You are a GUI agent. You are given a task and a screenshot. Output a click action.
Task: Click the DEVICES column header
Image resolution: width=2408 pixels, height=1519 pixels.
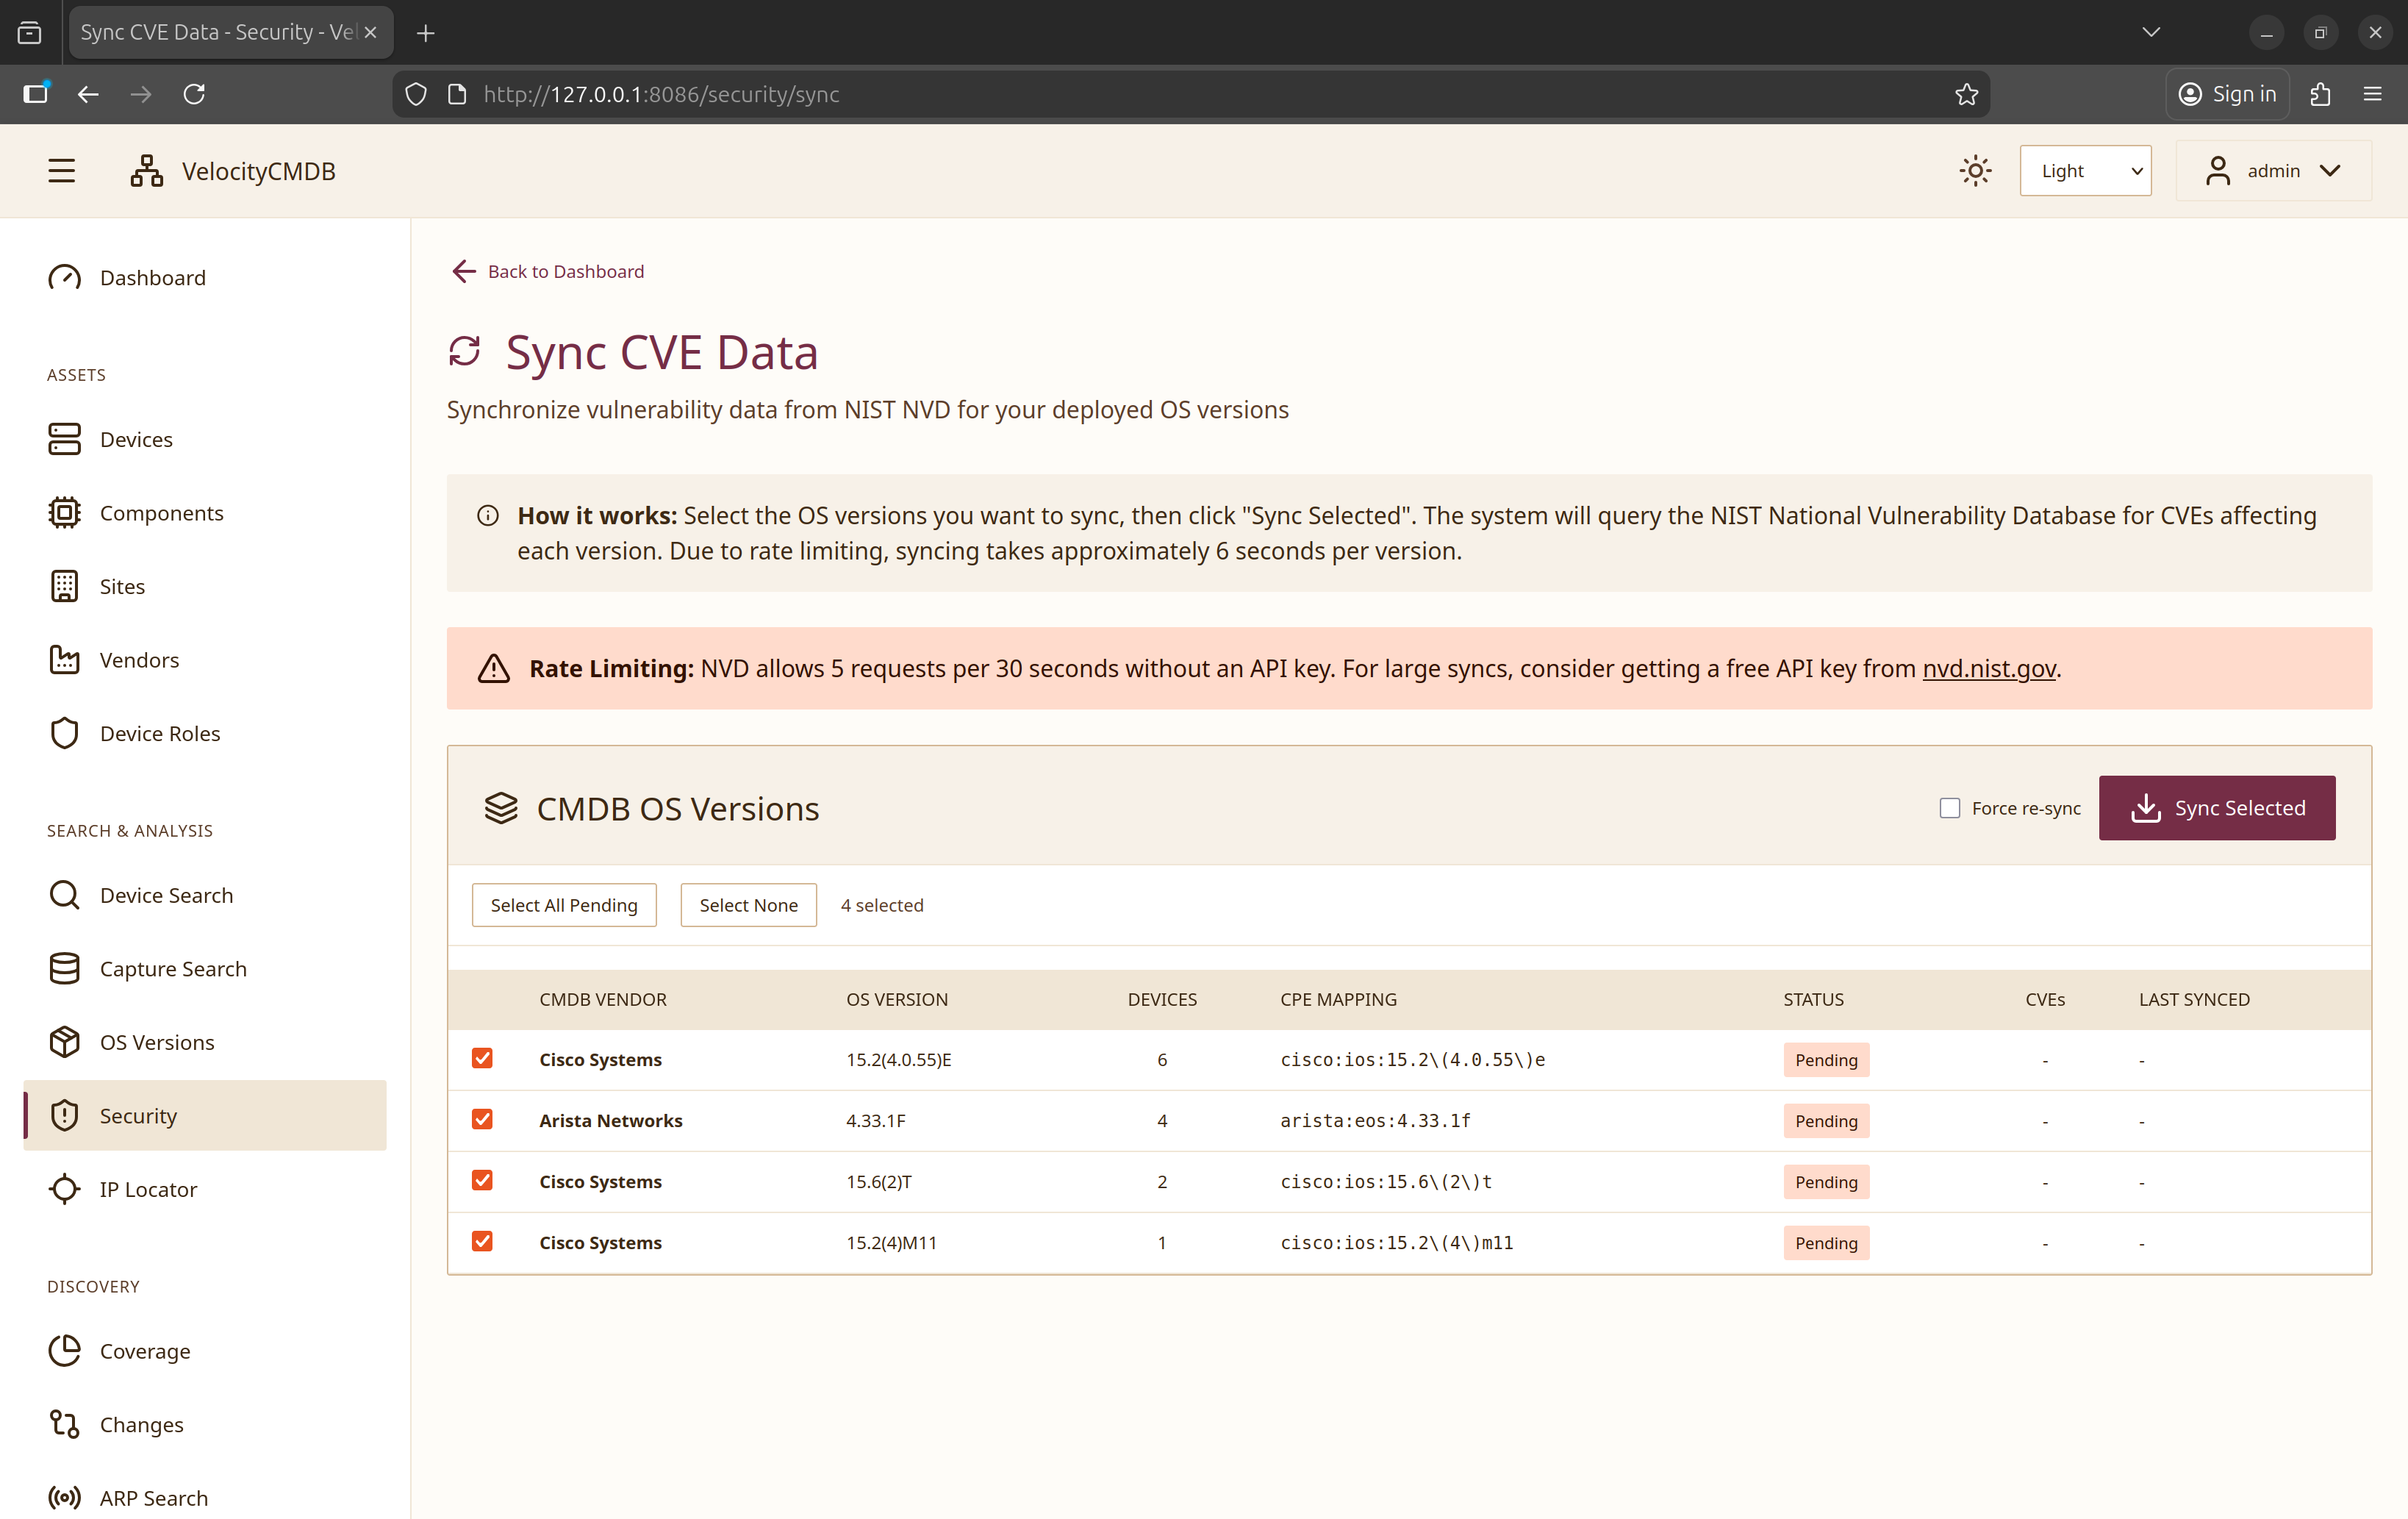coord(1162,1000)
